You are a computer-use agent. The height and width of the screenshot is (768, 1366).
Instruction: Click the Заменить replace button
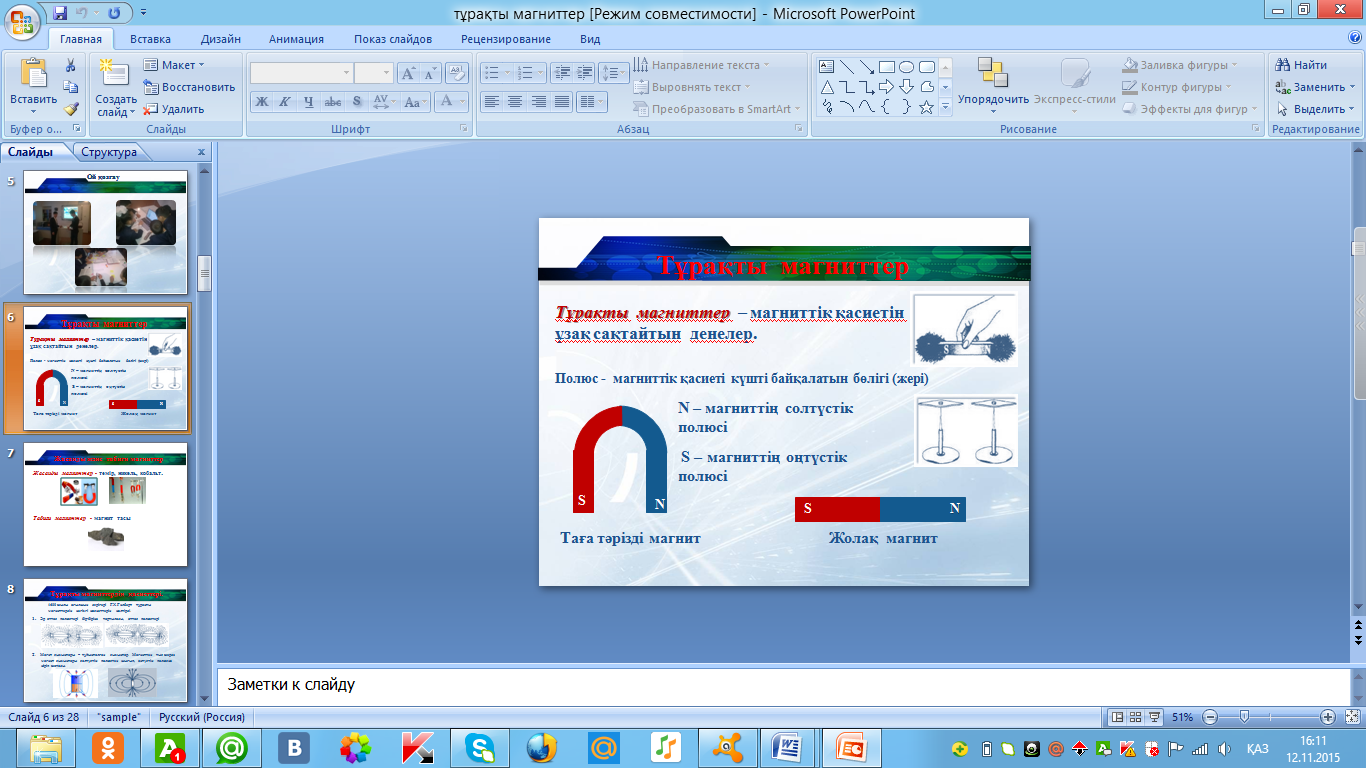(x=1315, y=87)
